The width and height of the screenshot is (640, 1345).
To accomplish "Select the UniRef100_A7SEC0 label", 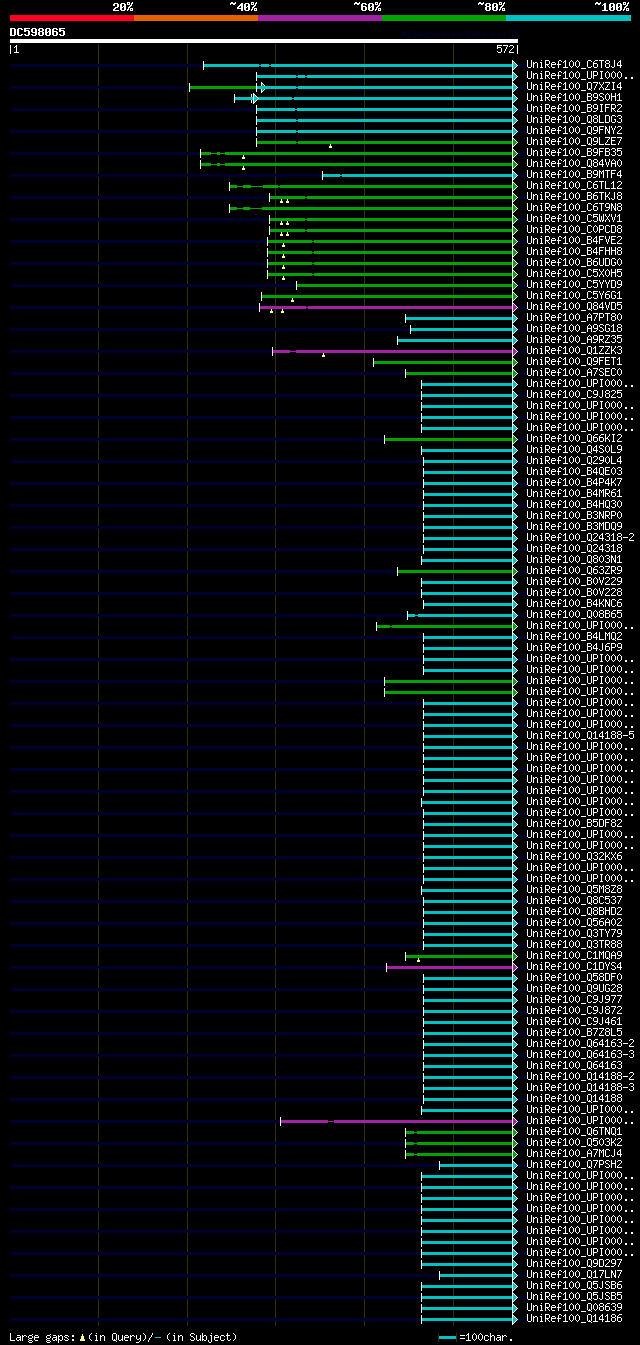I will click(x=574, y=372).
